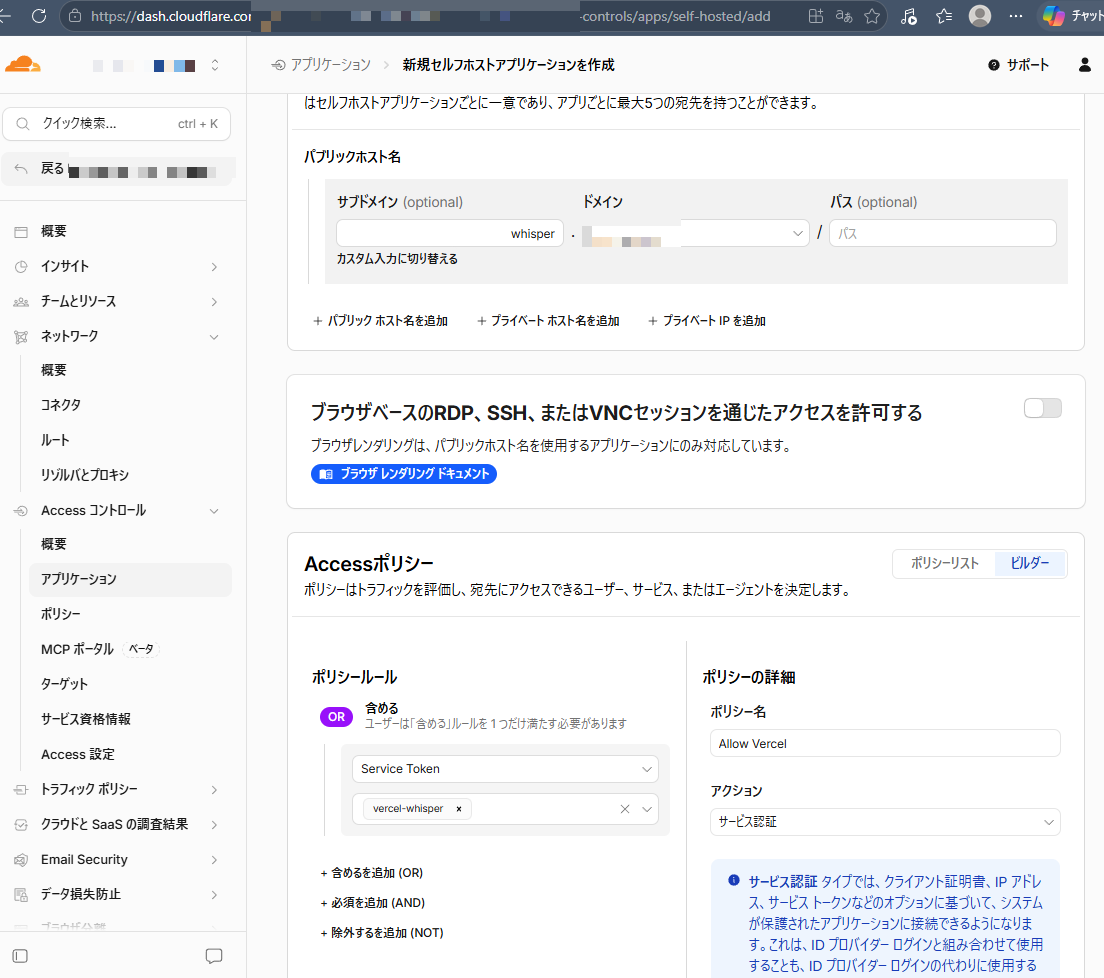Click the info icon in service auth note
Screen dimensions: 1104x978
click(734, 880)
